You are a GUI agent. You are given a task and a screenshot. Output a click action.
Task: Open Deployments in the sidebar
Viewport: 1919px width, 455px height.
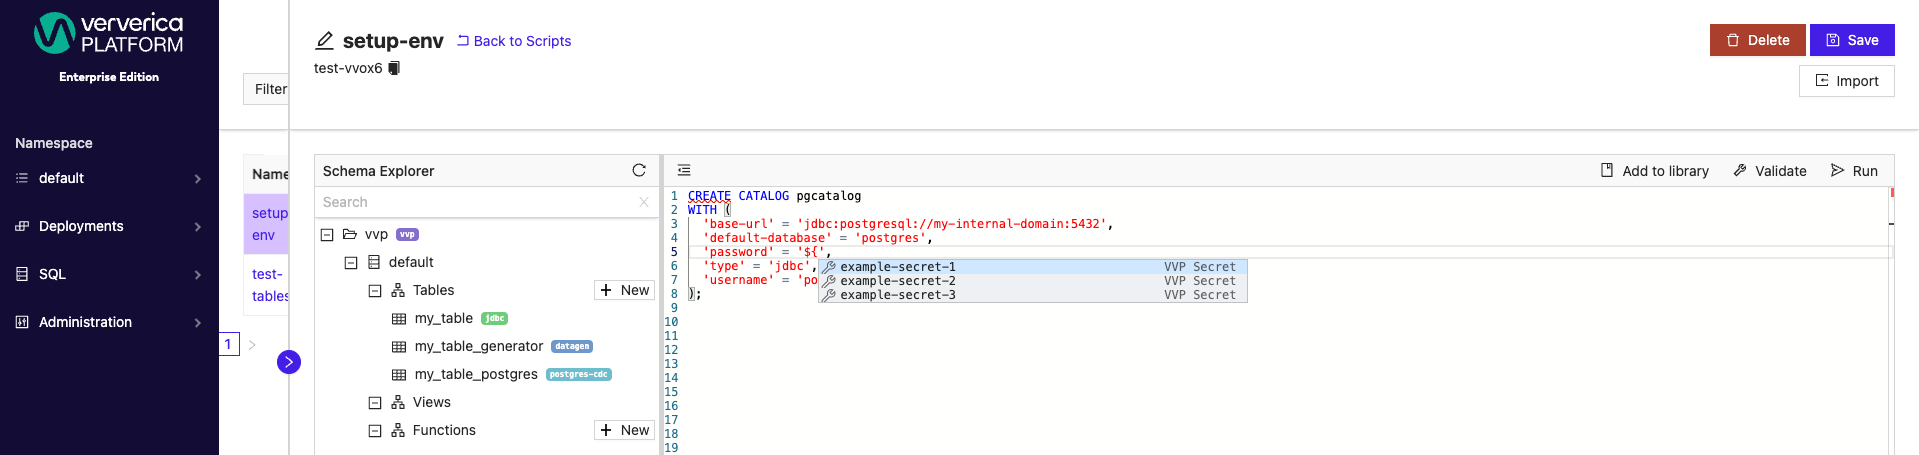pos(109,226)
